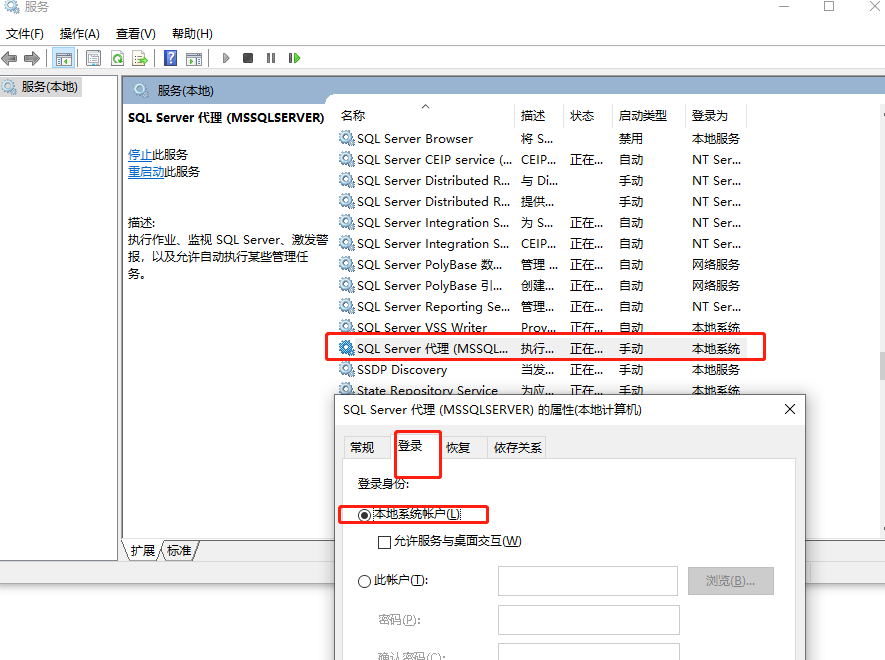The width and height of the screenshot is (885, 660).
Task: Click the gear icon of SQL Server 代理 row
Action: (346, 348)
